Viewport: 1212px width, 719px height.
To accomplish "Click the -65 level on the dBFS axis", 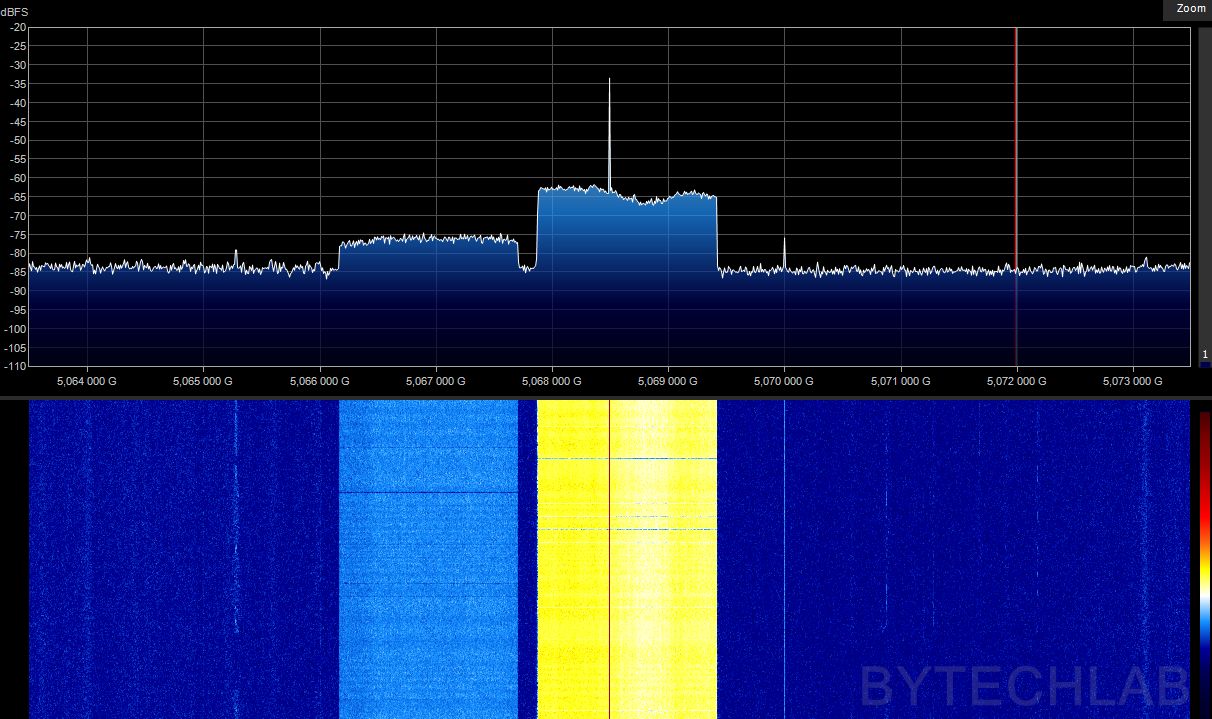I will tap(18, 197).
